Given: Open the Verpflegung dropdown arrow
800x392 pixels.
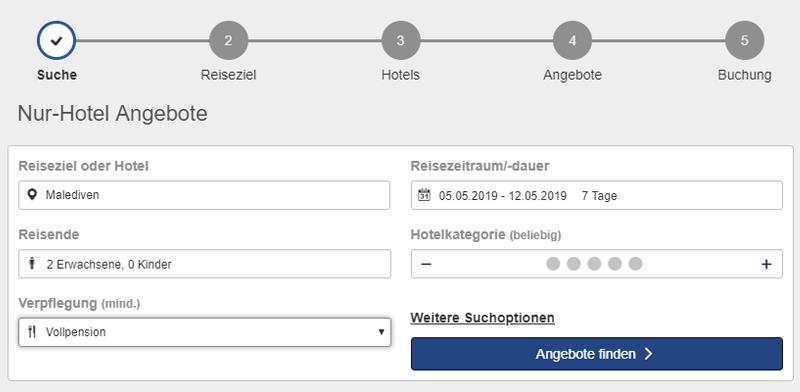Looking at the screenshot, I should click(x=381, y=332).
